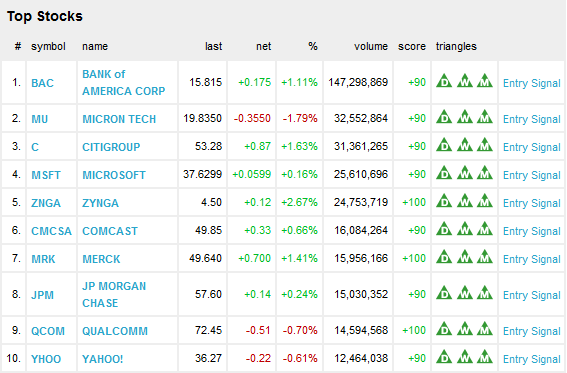Open the QCOM symbol link

pyautogui.click(x=48, y=331)
